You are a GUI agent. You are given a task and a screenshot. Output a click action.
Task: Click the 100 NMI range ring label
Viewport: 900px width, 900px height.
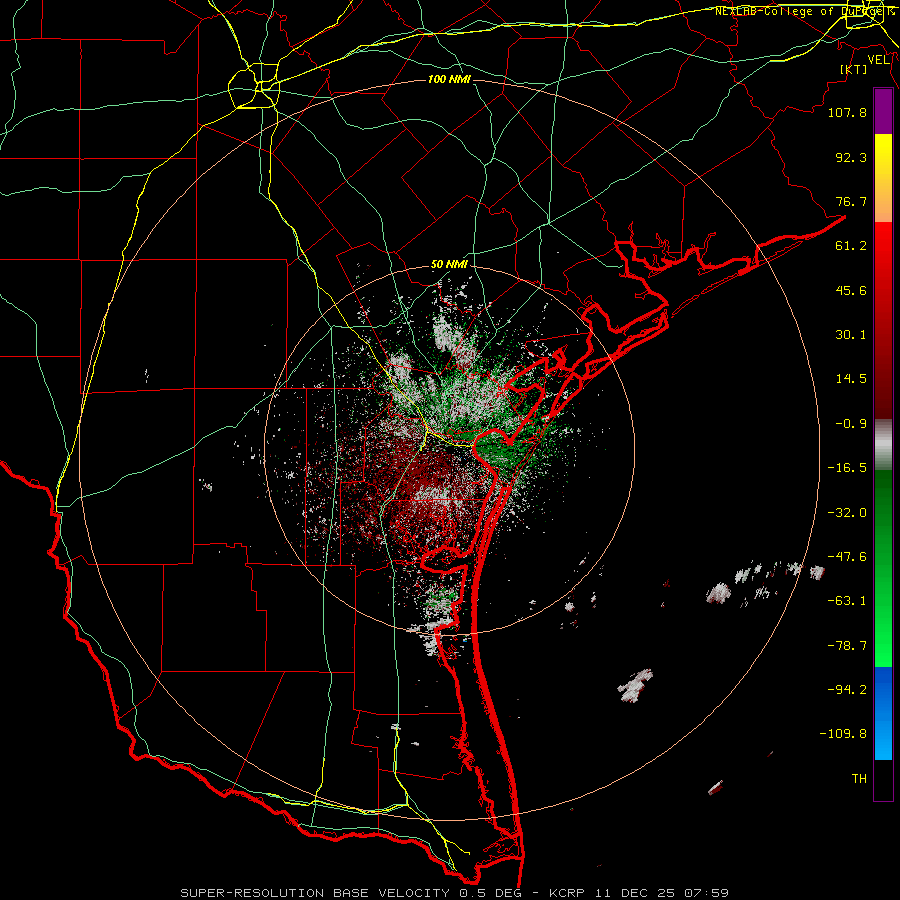click(x=449, y=79)
